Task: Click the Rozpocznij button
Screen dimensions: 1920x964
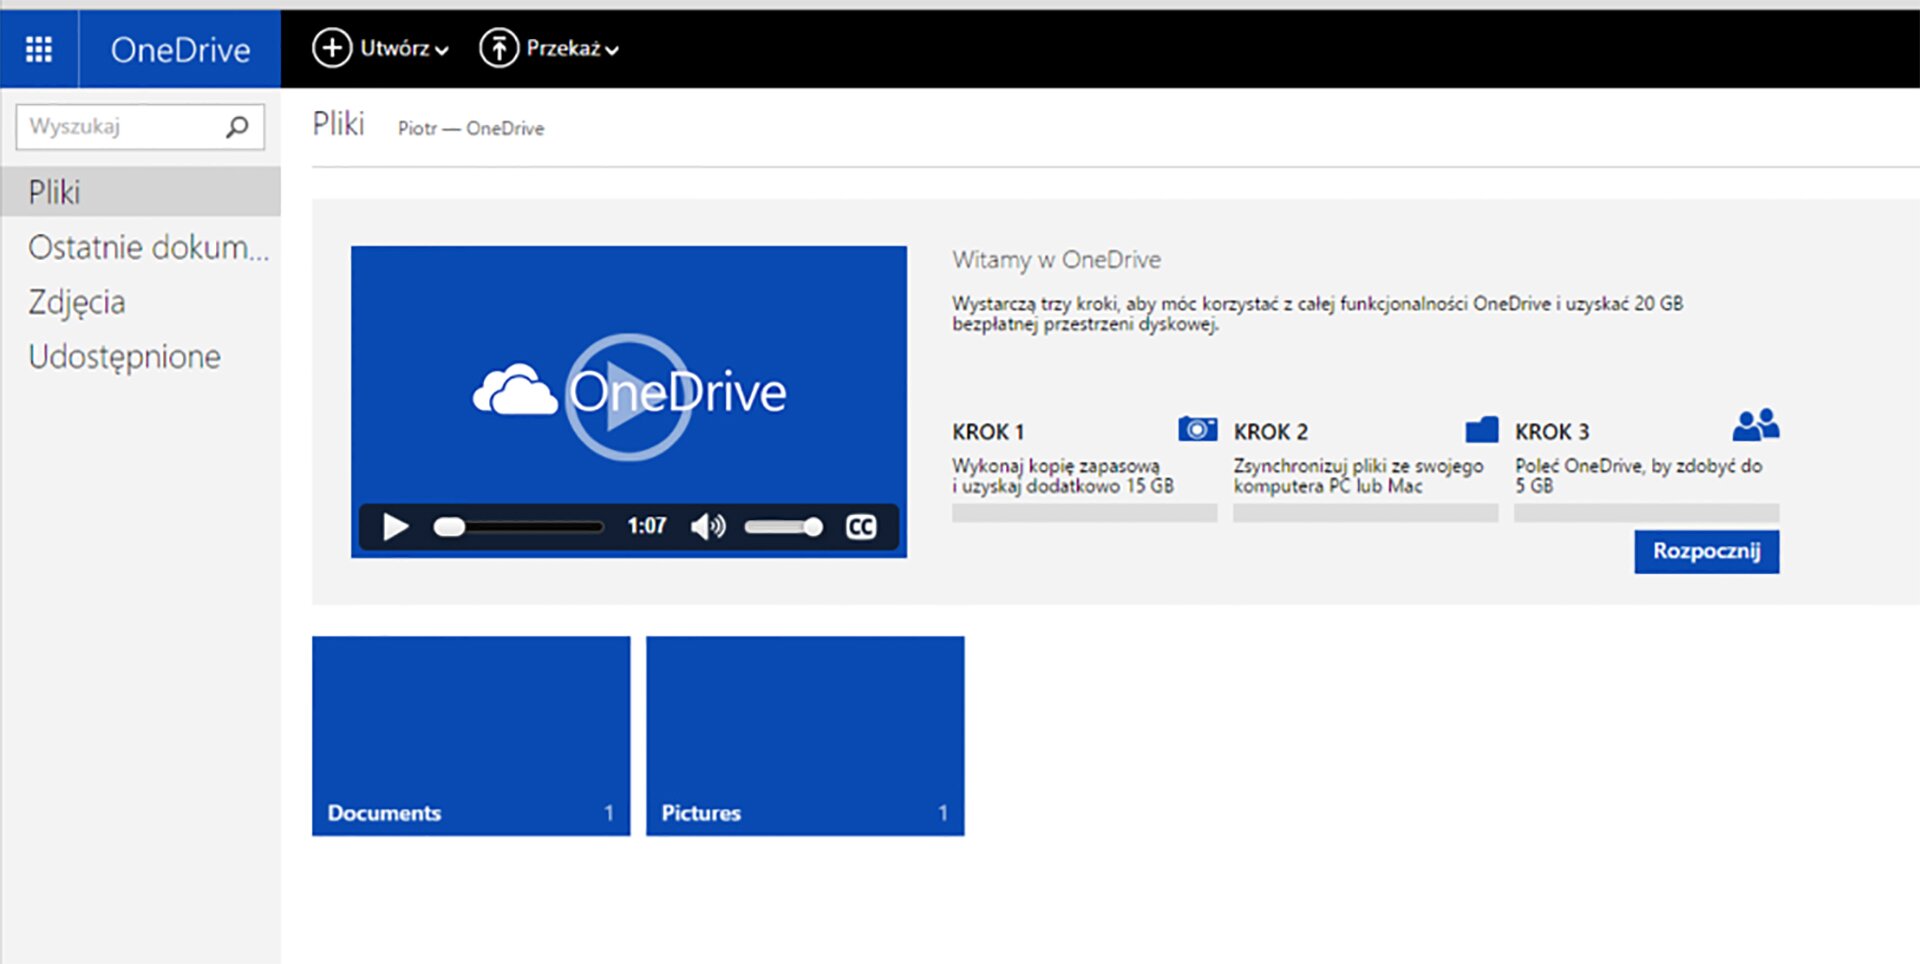Action: click(1707, 551)
